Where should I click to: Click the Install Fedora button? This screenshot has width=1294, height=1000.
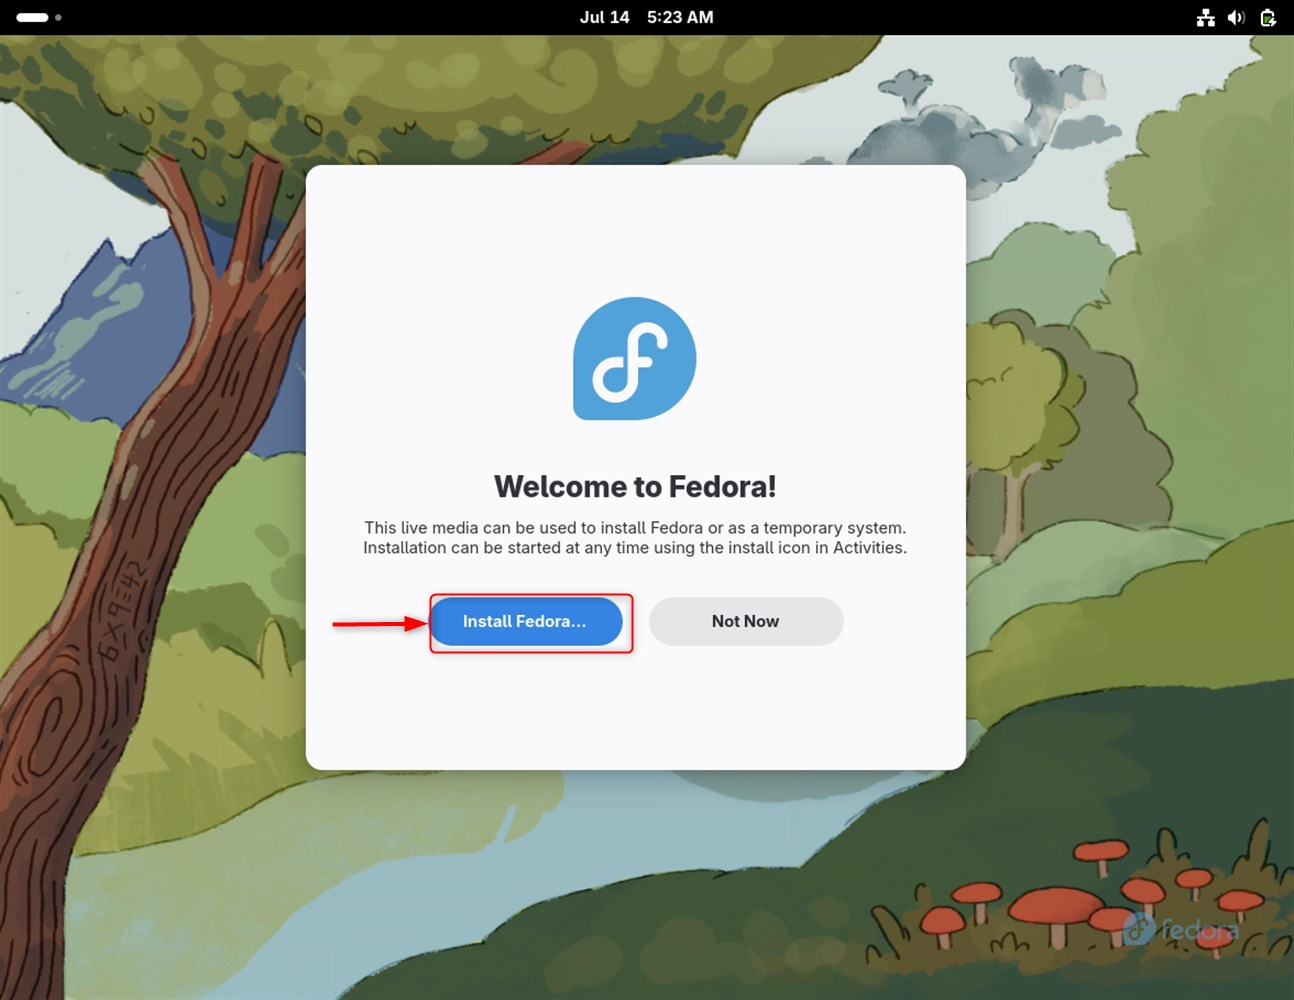[x=526, y=621]
